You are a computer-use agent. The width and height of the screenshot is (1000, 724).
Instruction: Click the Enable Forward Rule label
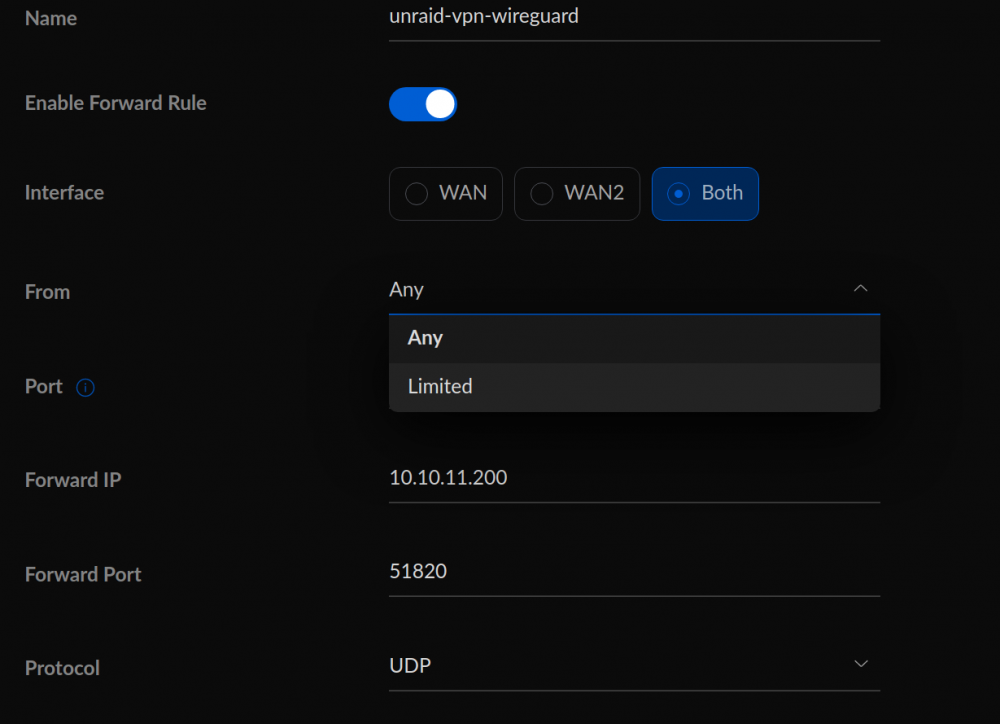click(x=115, y=103)
